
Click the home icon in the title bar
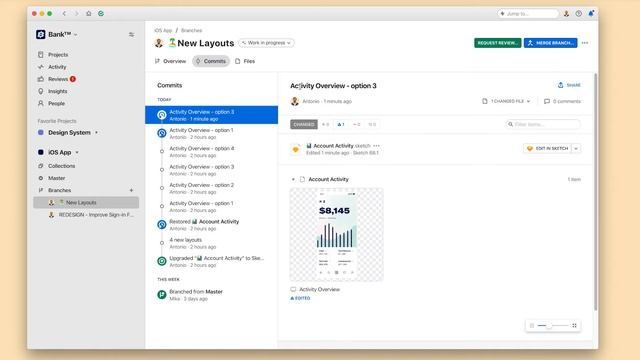click(x=89, y=13)
